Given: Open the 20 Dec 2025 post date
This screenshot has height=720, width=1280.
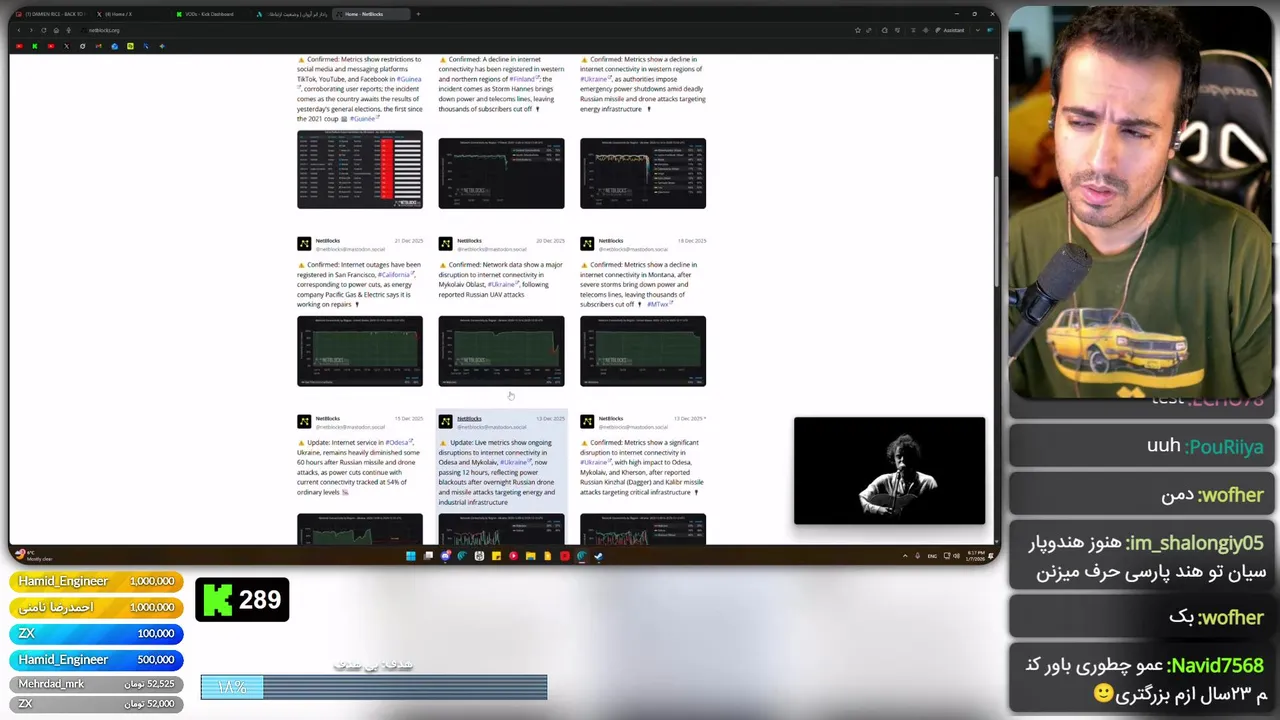Looking at the screenshot, I should (550, 241).
